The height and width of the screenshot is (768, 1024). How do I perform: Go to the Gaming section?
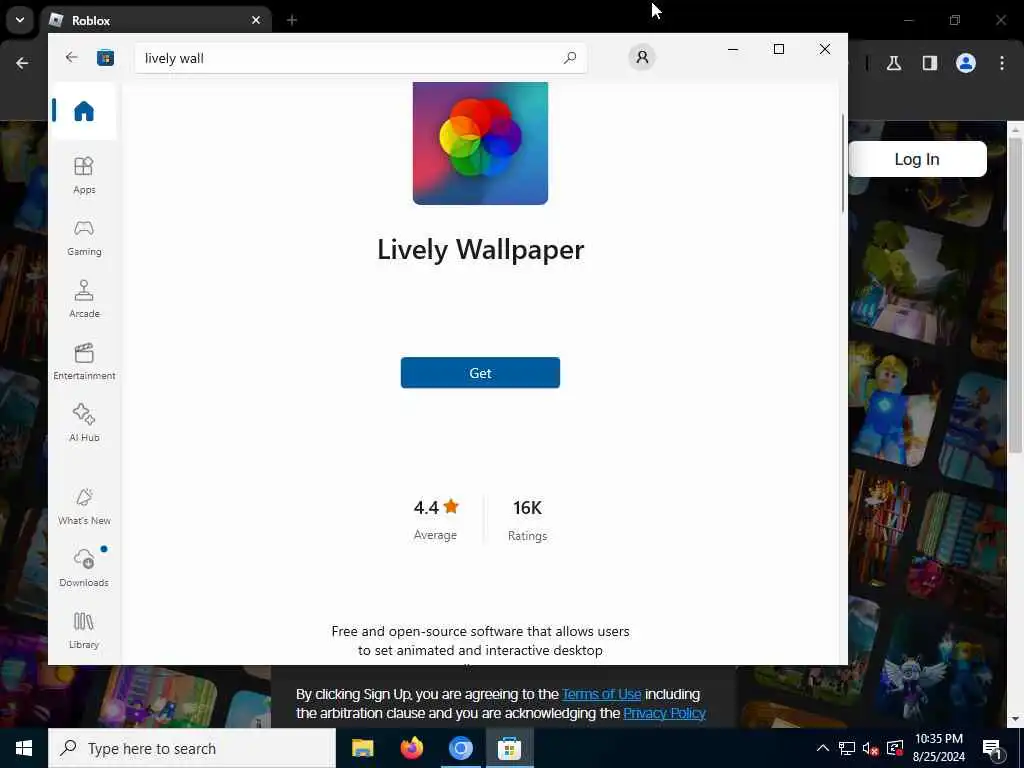[x=84, y=238]
